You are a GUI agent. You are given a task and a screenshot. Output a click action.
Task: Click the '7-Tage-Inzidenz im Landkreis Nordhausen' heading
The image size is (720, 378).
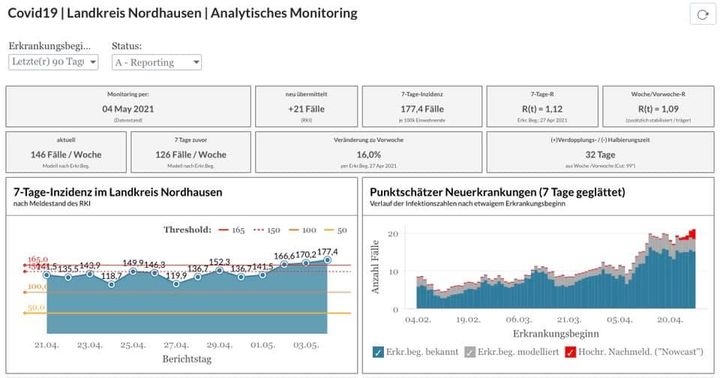(118, 192)
